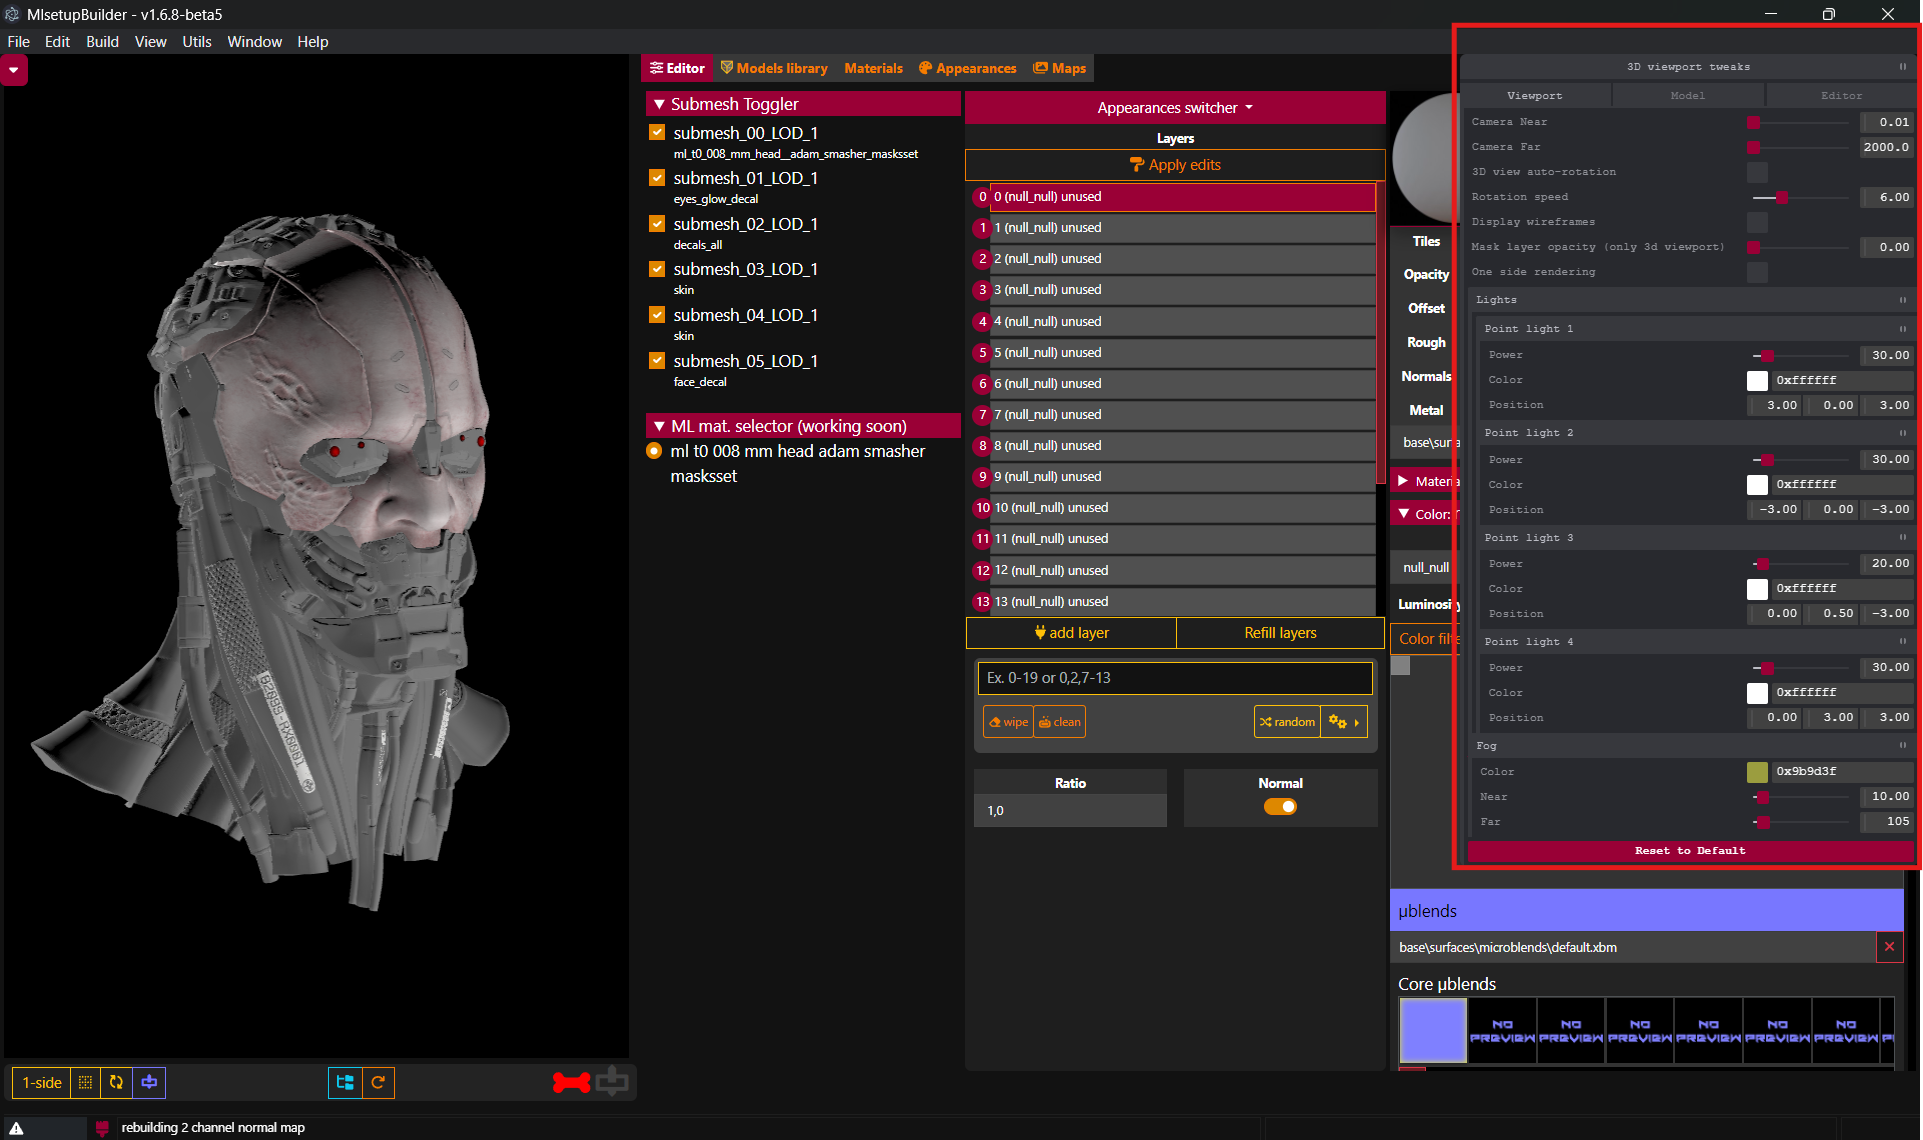Viewport: 1923px width, 1140px height.
Task: Click the random gears settings icon
Action: [1337, 722]
